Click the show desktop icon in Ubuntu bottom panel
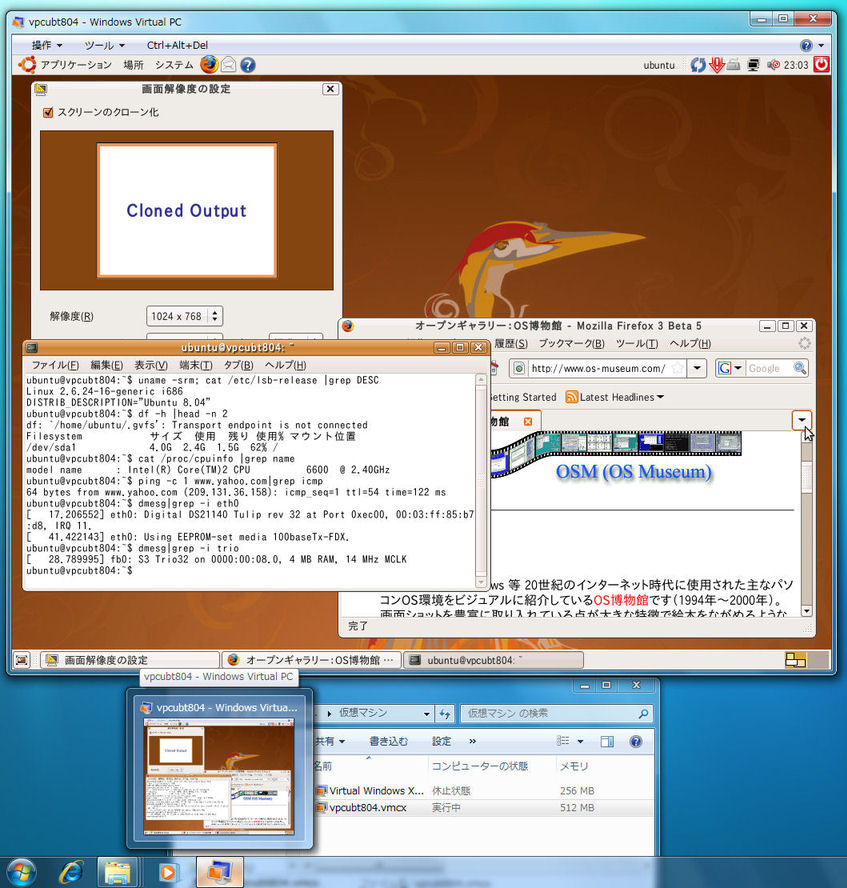This screenshot has height=888, width=847. tap(22, 660)
